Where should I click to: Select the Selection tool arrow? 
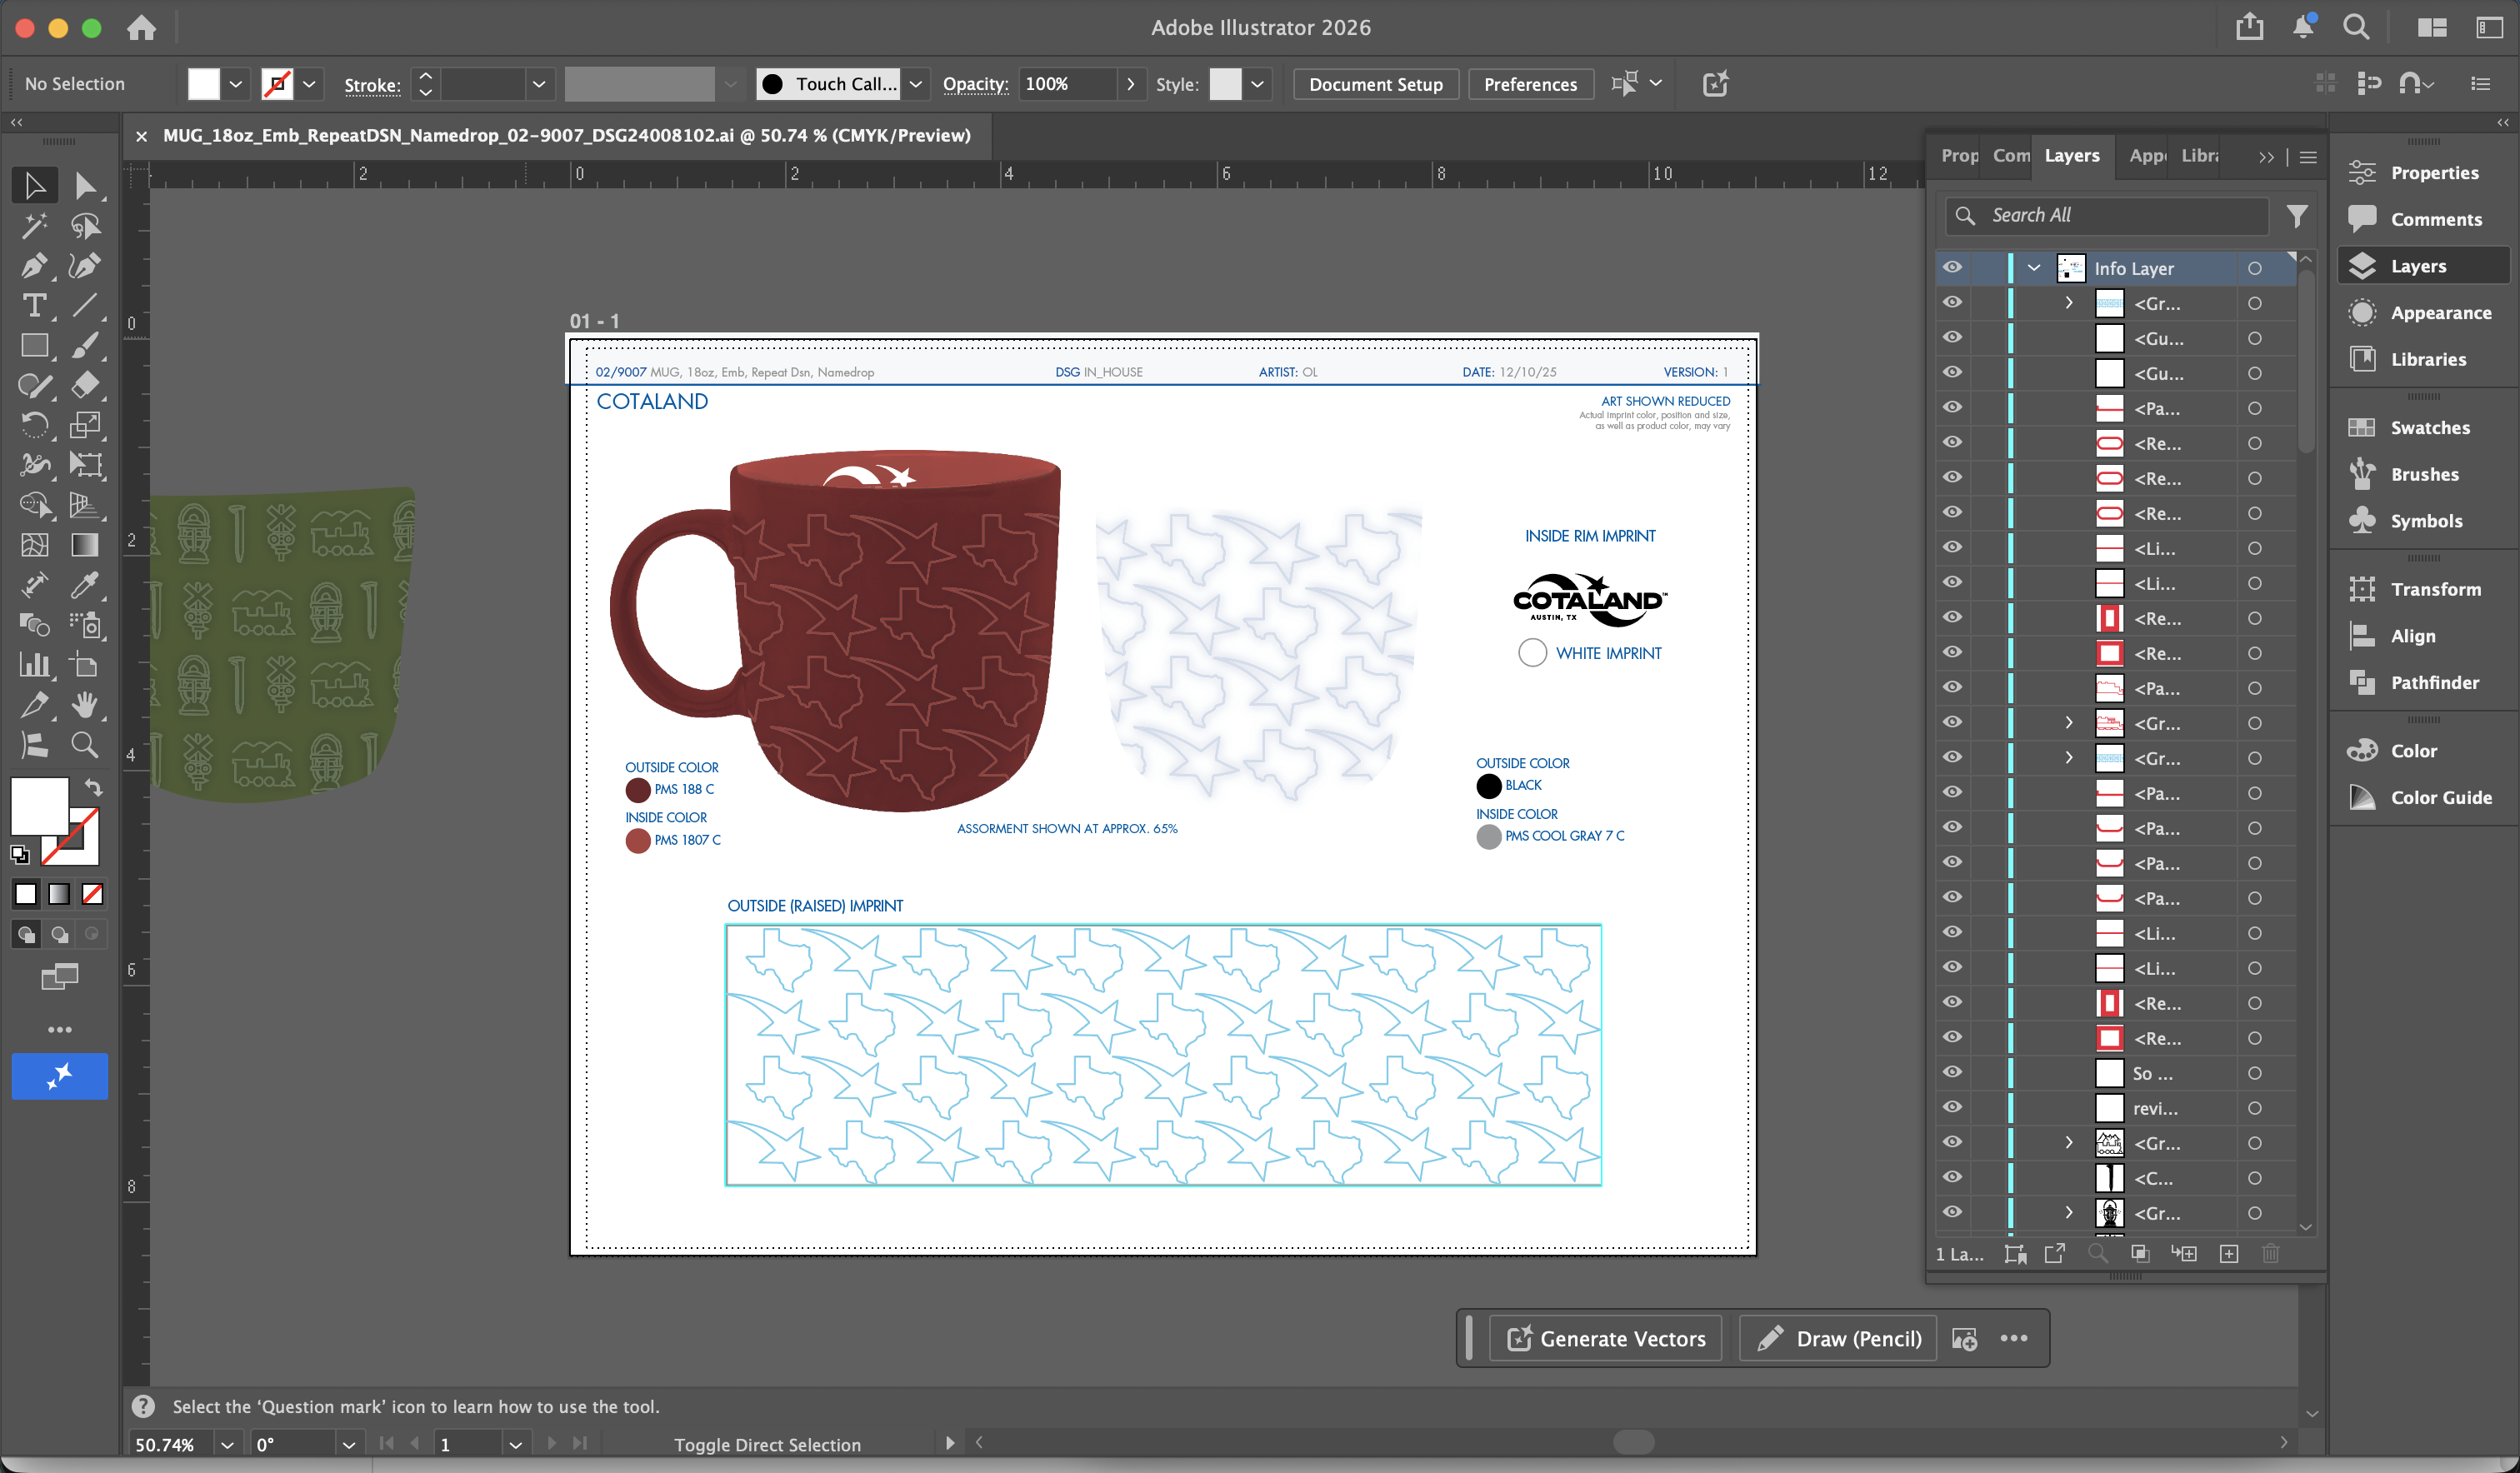34,186
